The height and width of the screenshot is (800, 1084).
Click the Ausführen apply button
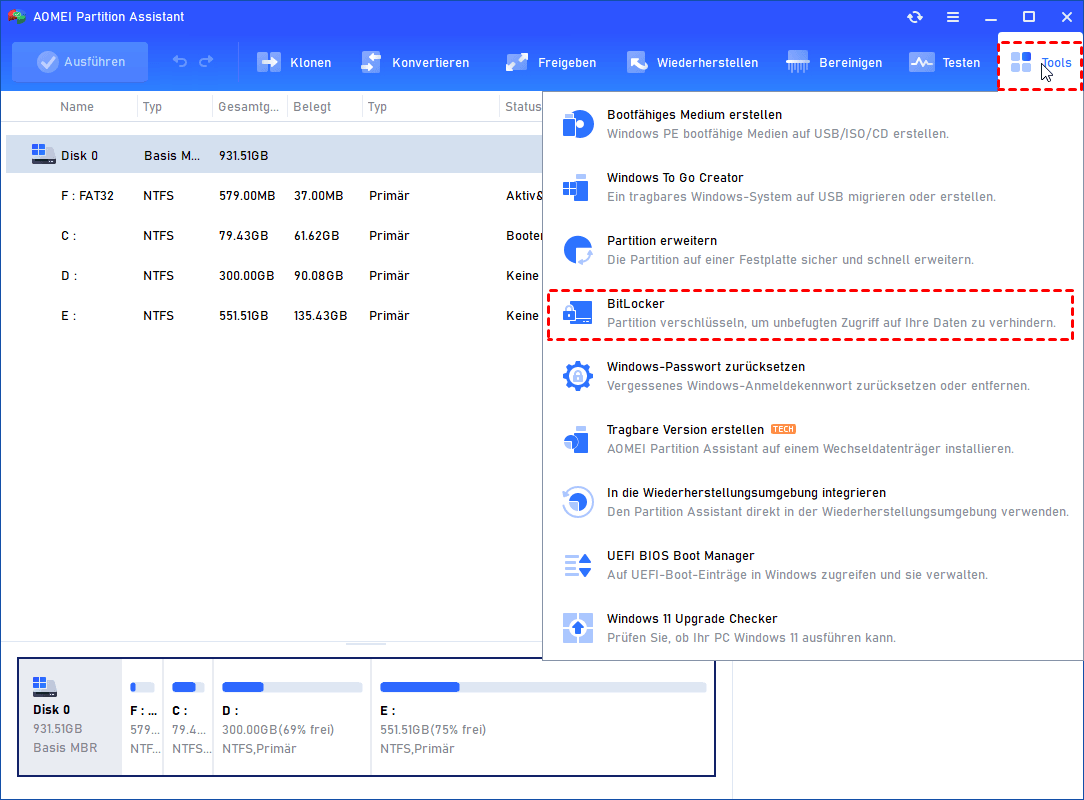[80, 62]
